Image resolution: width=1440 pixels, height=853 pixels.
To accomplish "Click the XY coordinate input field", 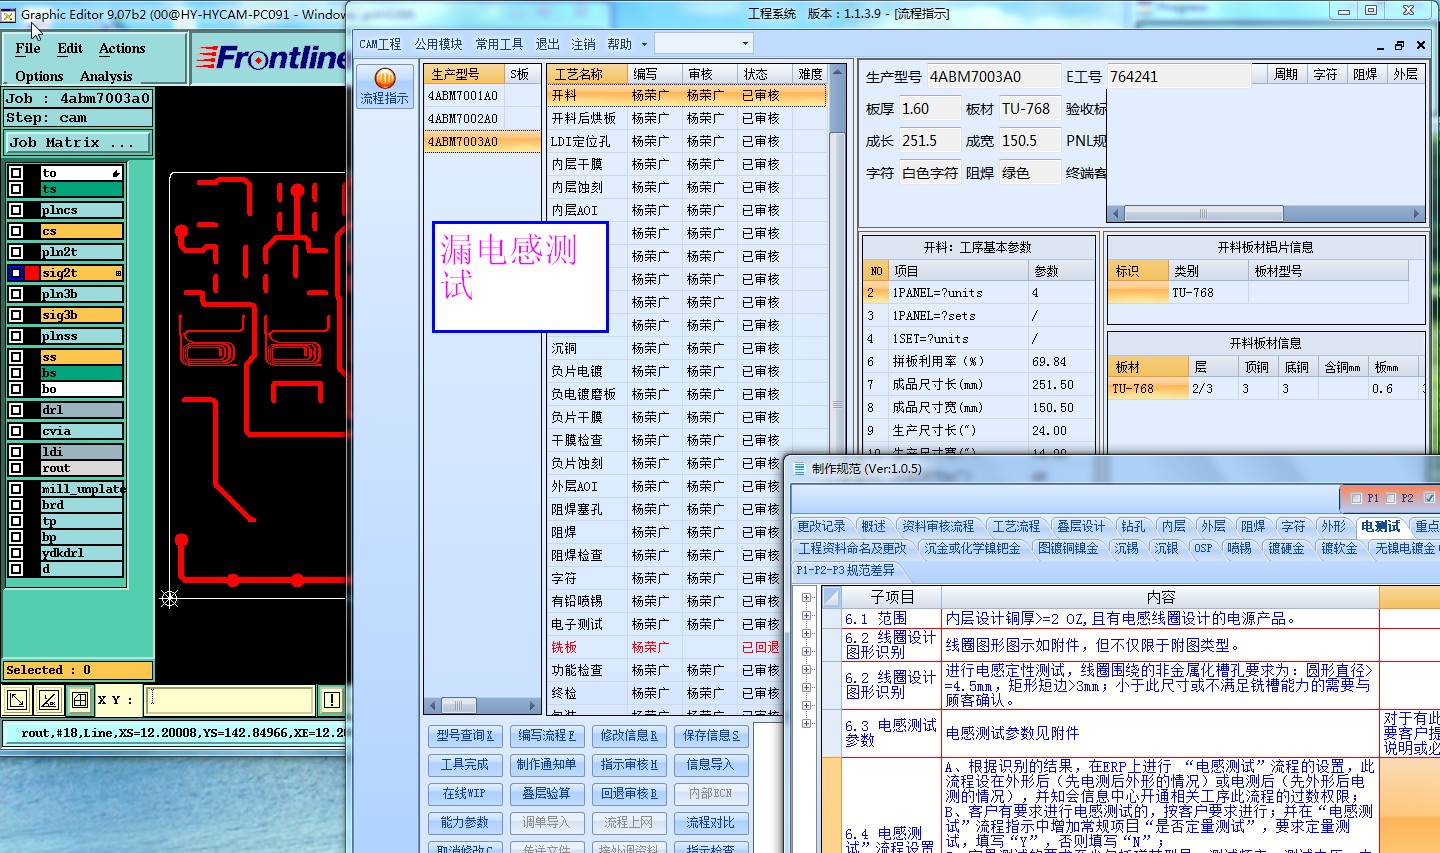I will 230,700.
